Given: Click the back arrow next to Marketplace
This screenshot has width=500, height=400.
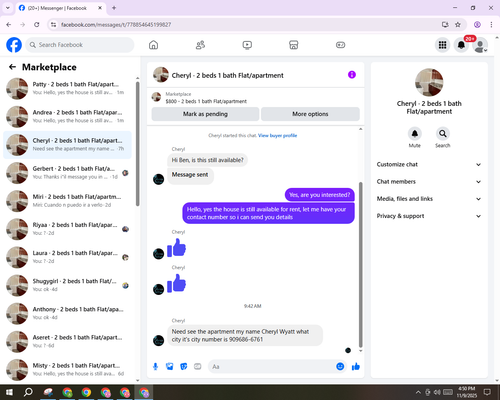Looking at the screenshot, I should point(12,67).
